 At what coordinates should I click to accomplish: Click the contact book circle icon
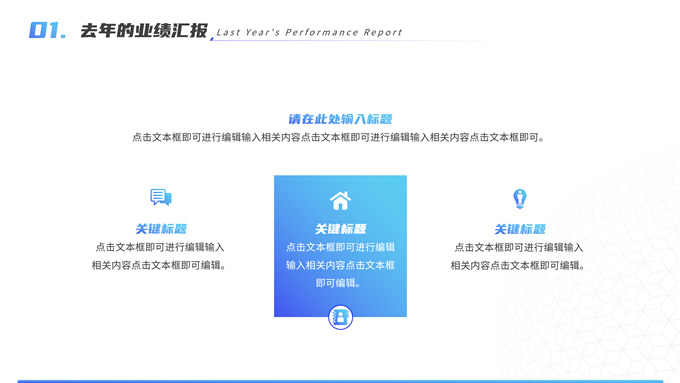pyautogui.click(x=340, y=317)
